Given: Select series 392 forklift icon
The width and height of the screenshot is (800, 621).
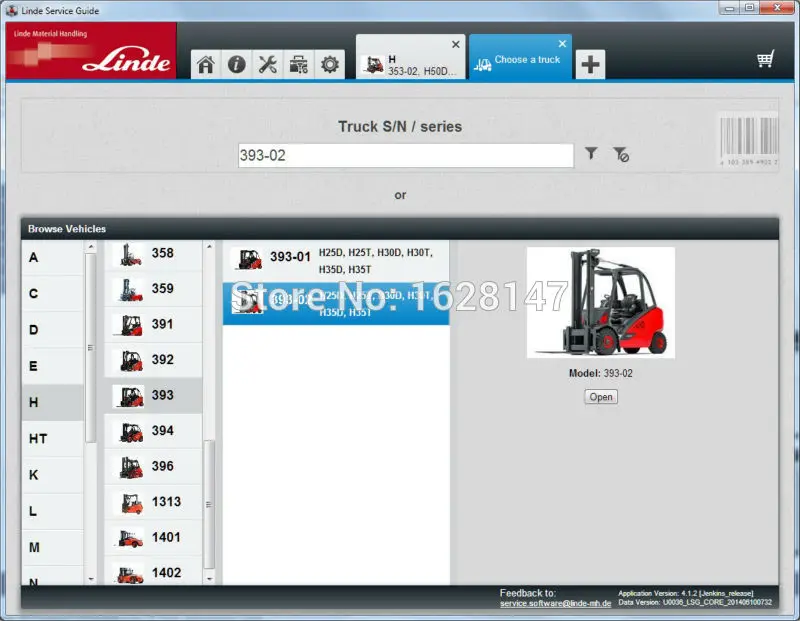Looking at the screenshot, I should click(131, 361).
